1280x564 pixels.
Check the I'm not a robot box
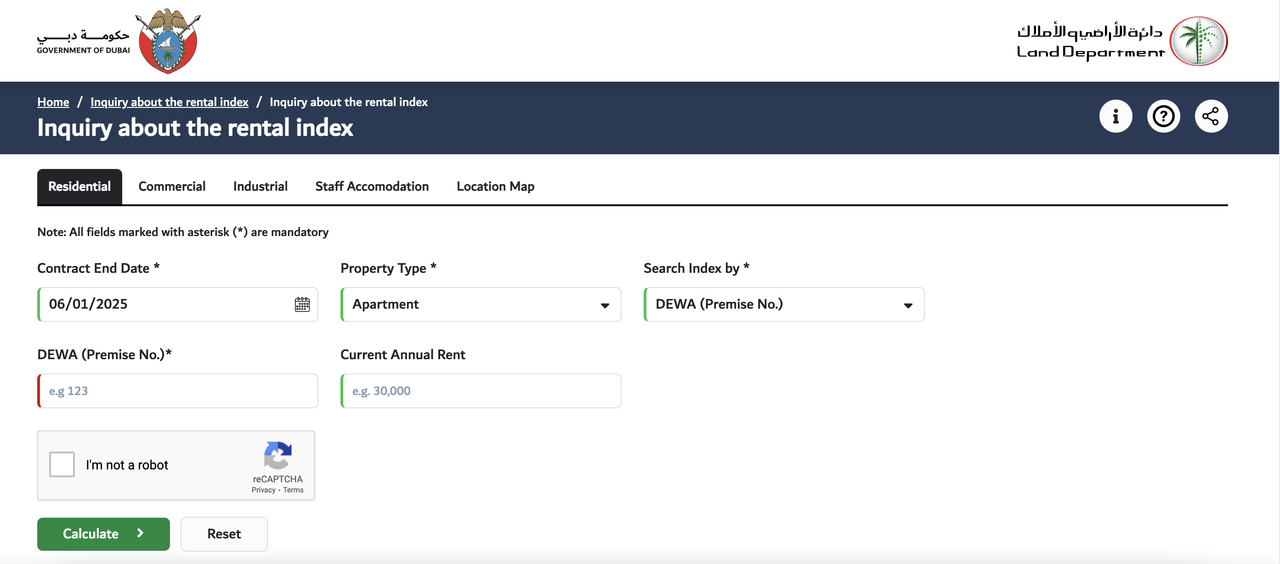62,465
